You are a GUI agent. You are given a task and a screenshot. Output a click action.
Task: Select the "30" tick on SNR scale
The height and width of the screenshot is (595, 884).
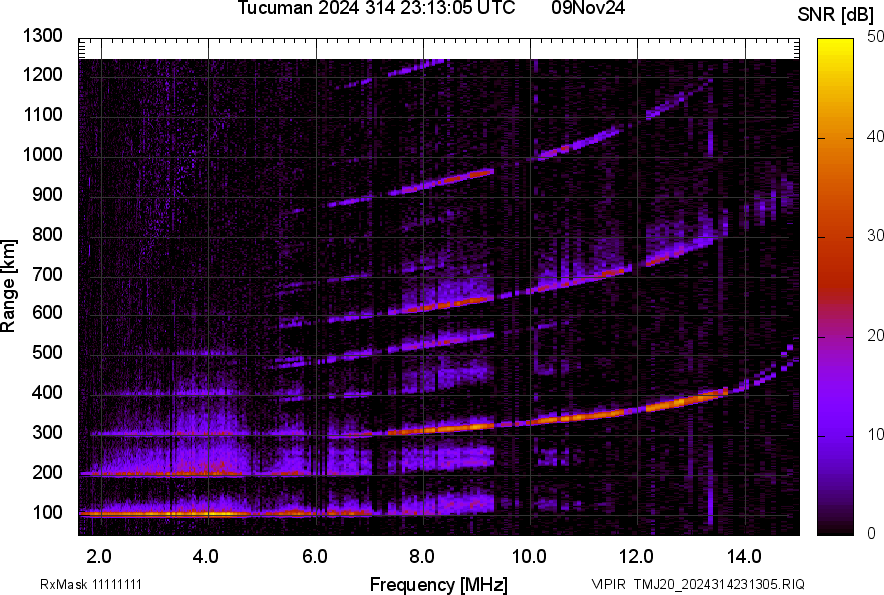coord(876,236)
